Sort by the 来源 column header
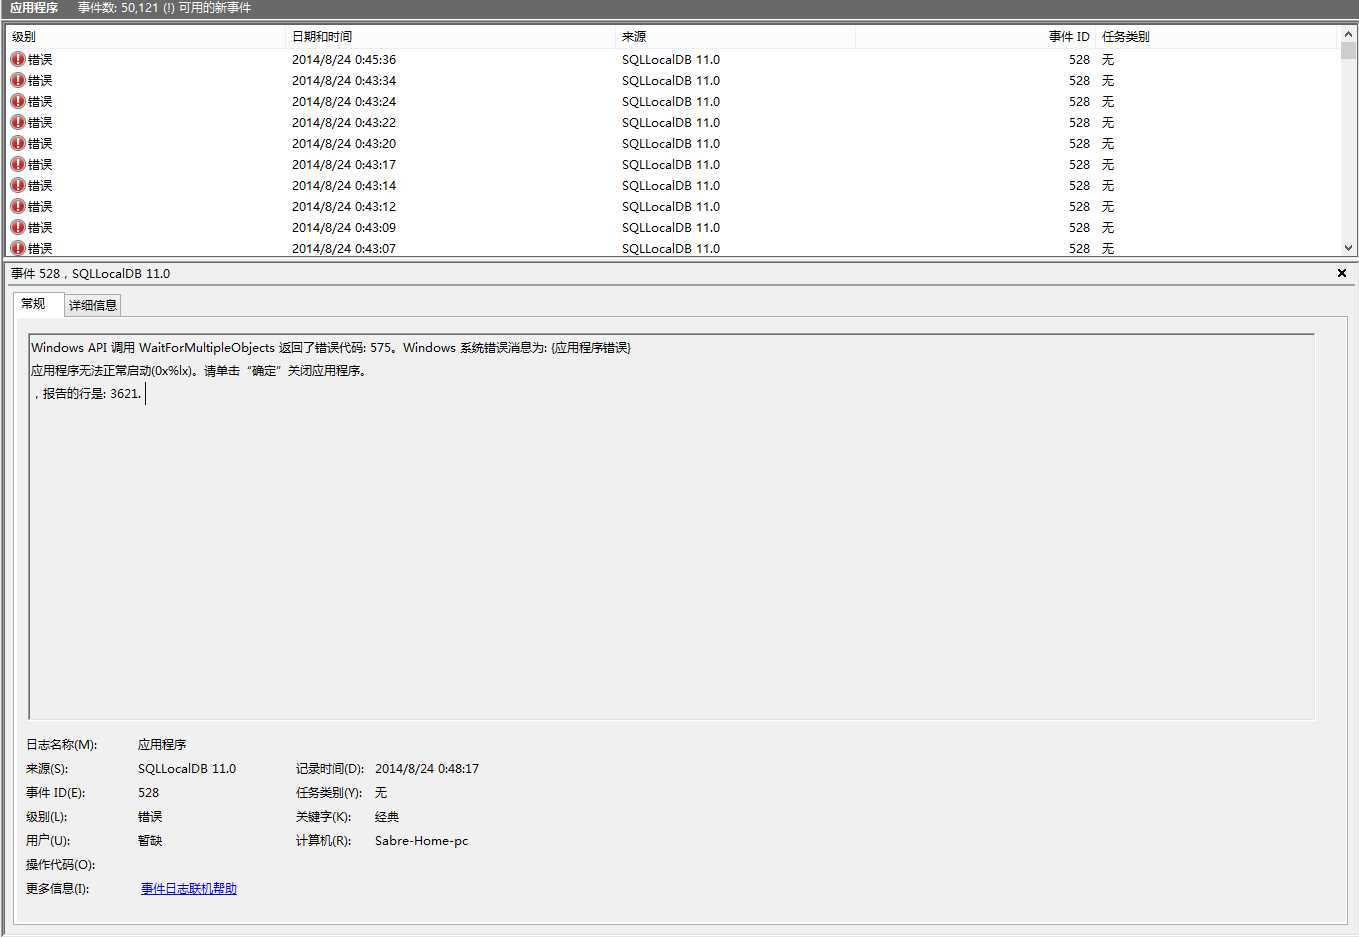The width and height of the screenshot is (1359, 937). (735, 37)
